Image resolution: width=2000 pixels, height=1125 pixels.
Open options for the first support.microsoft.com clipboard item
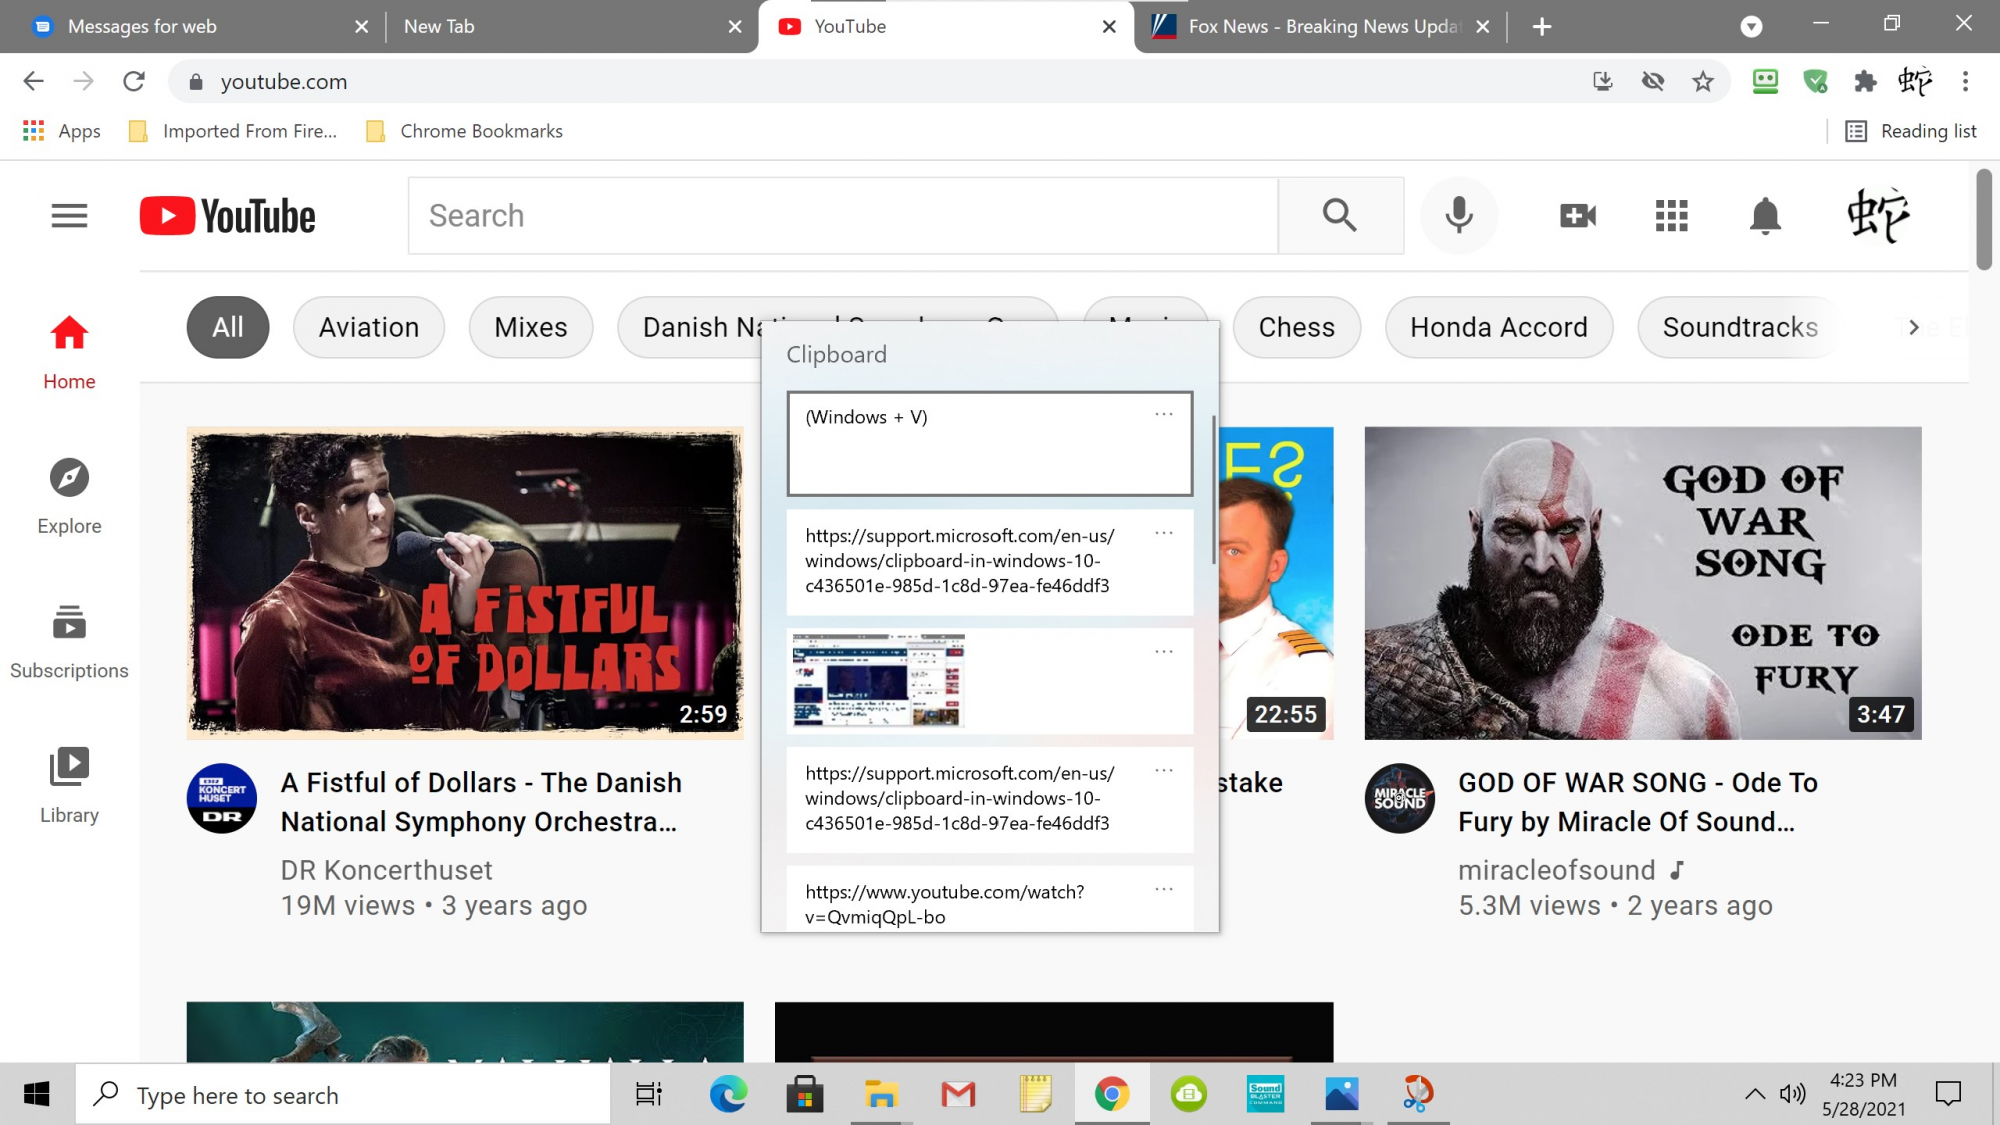(1164, 533)
